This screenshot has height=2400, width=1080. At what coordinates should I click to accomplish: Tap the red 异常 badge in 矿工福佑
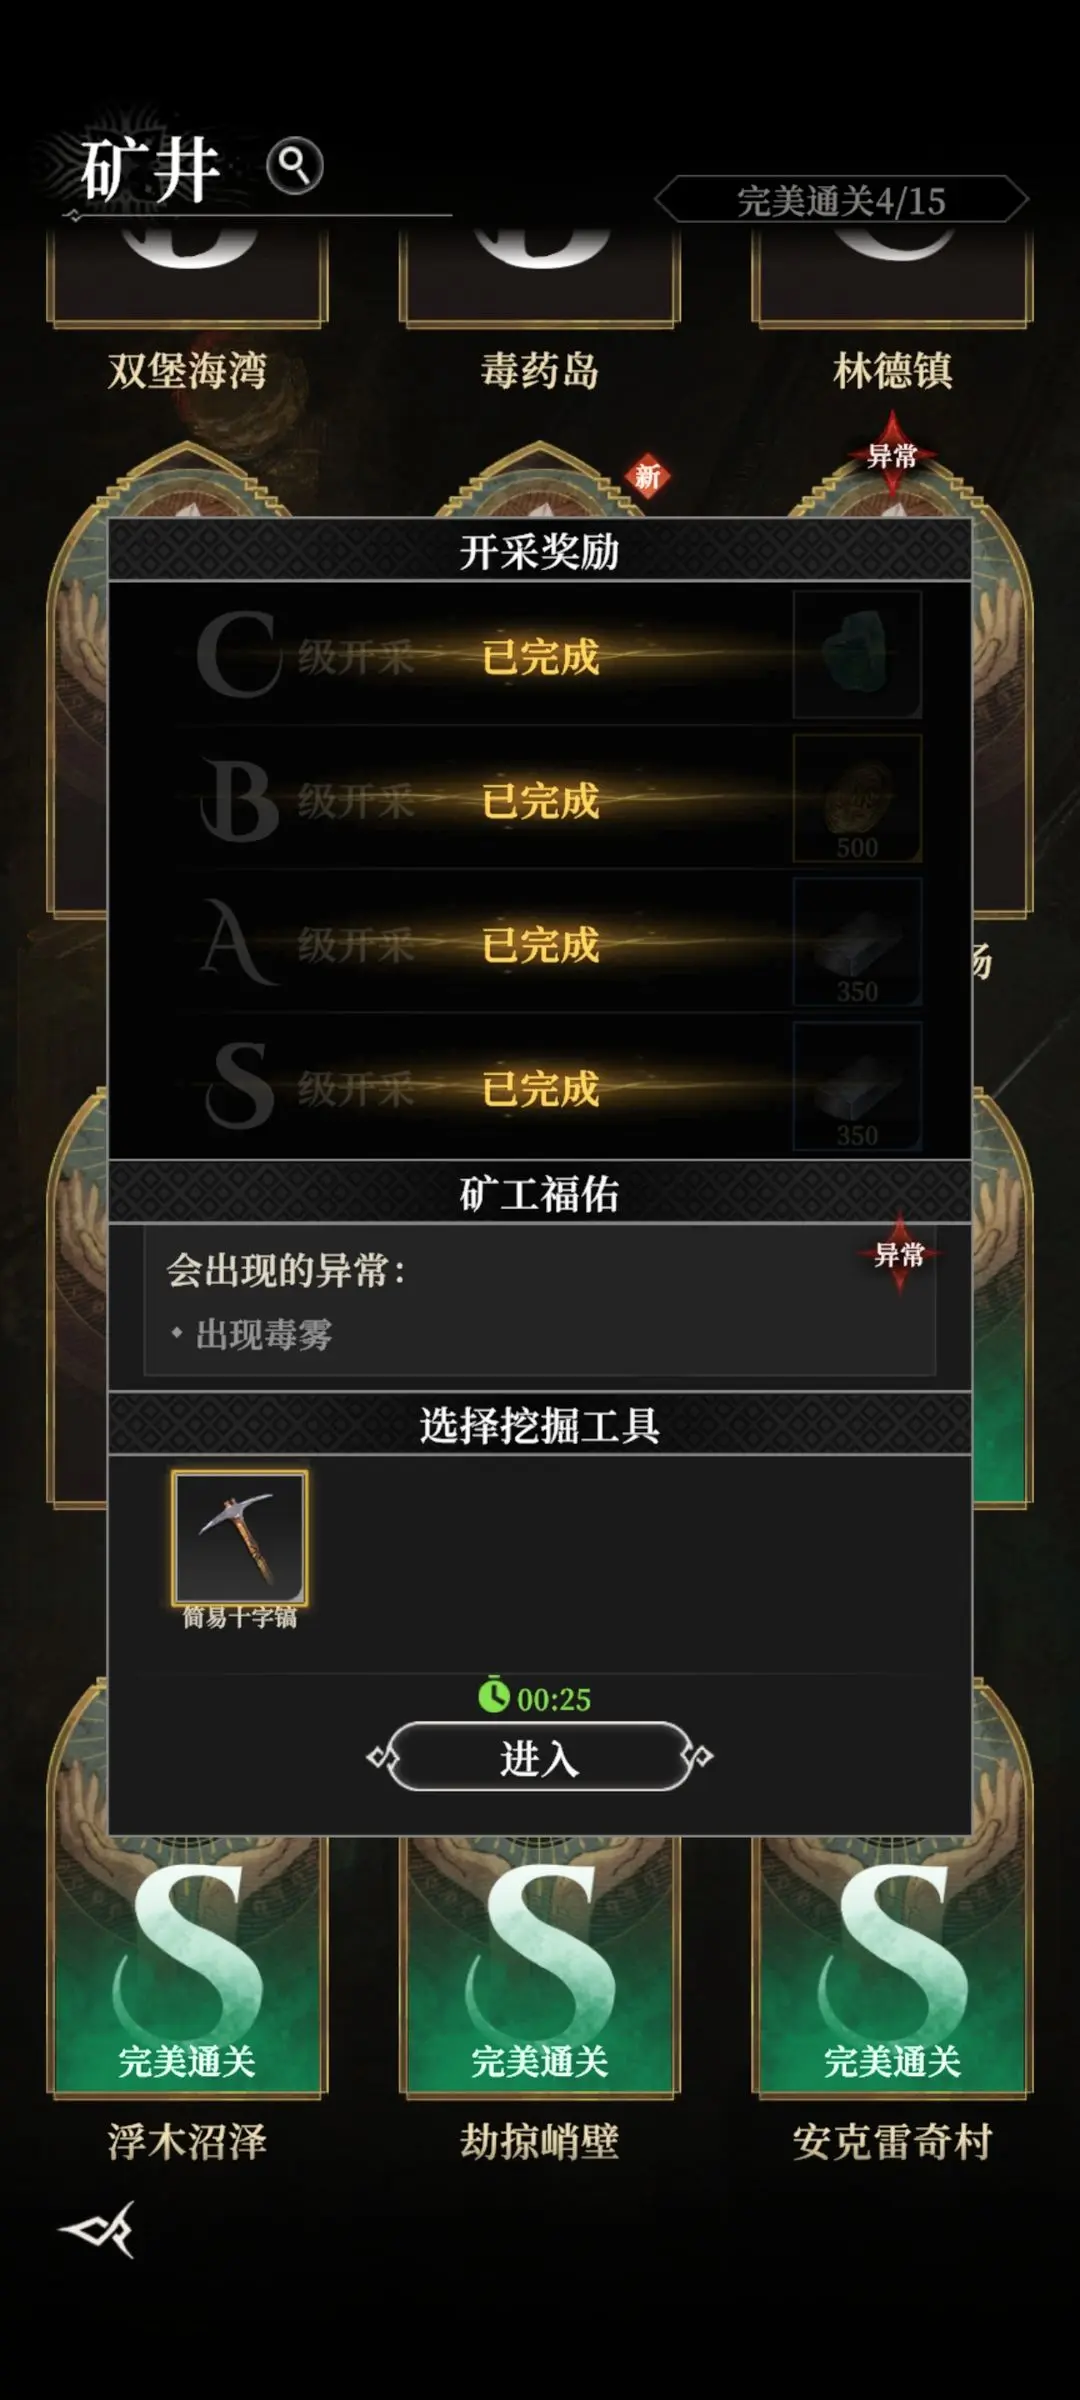[x=898, y=1254]
